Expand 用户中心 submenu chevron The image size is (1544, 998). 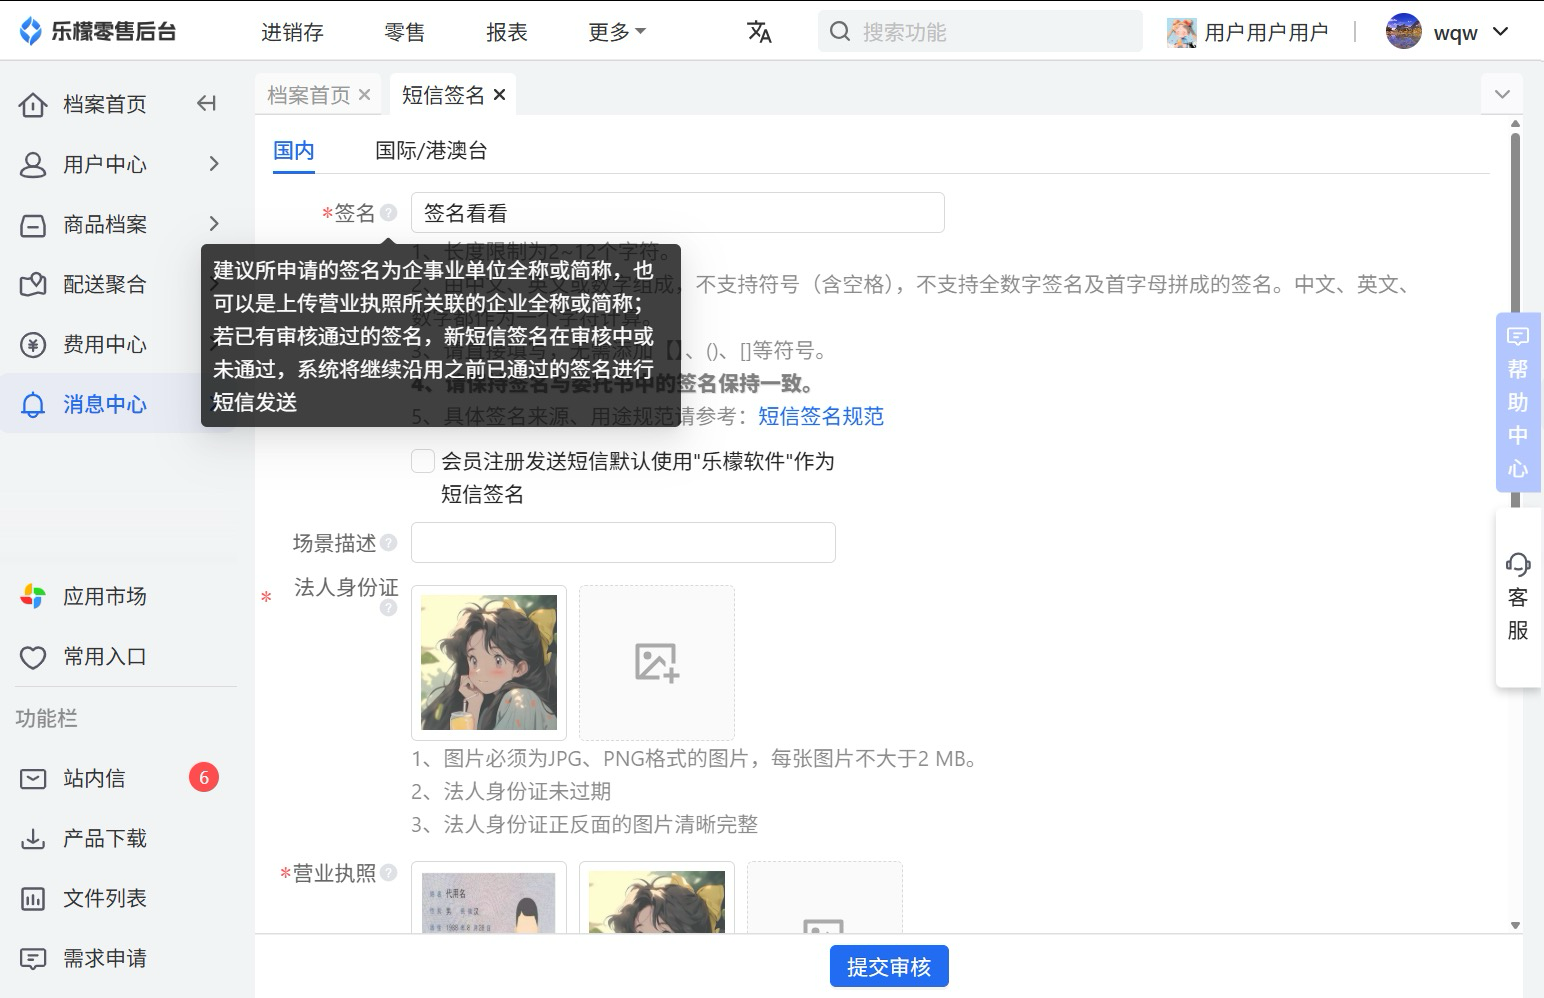pos(214,163)
